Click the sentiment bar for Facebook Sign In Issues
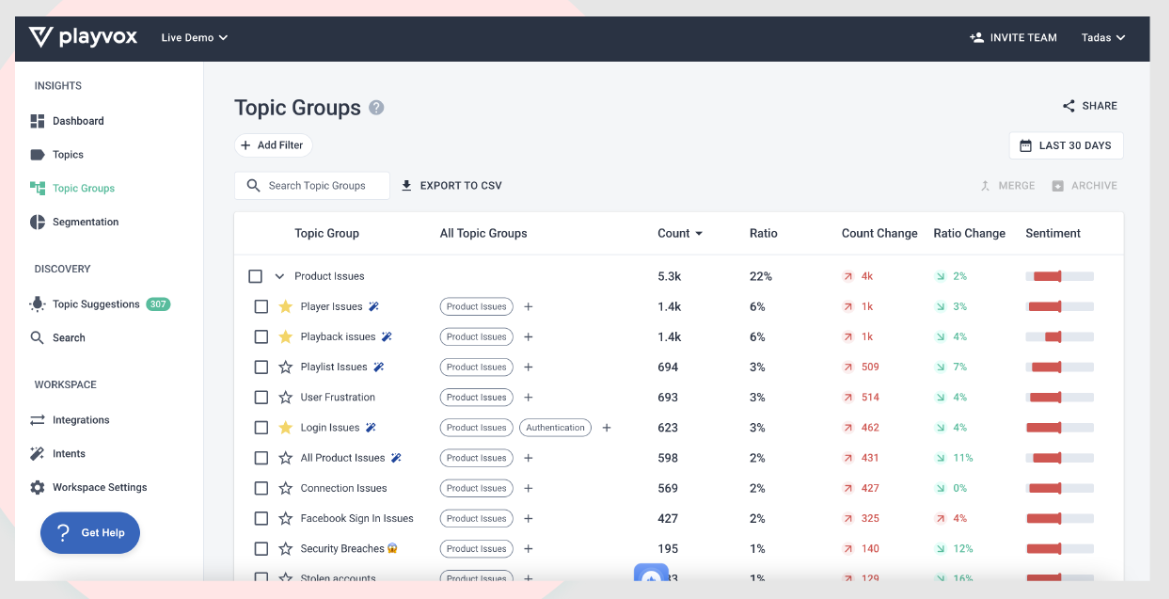The width and height of the screenshot is (1169, 599). pos(1059,518)
